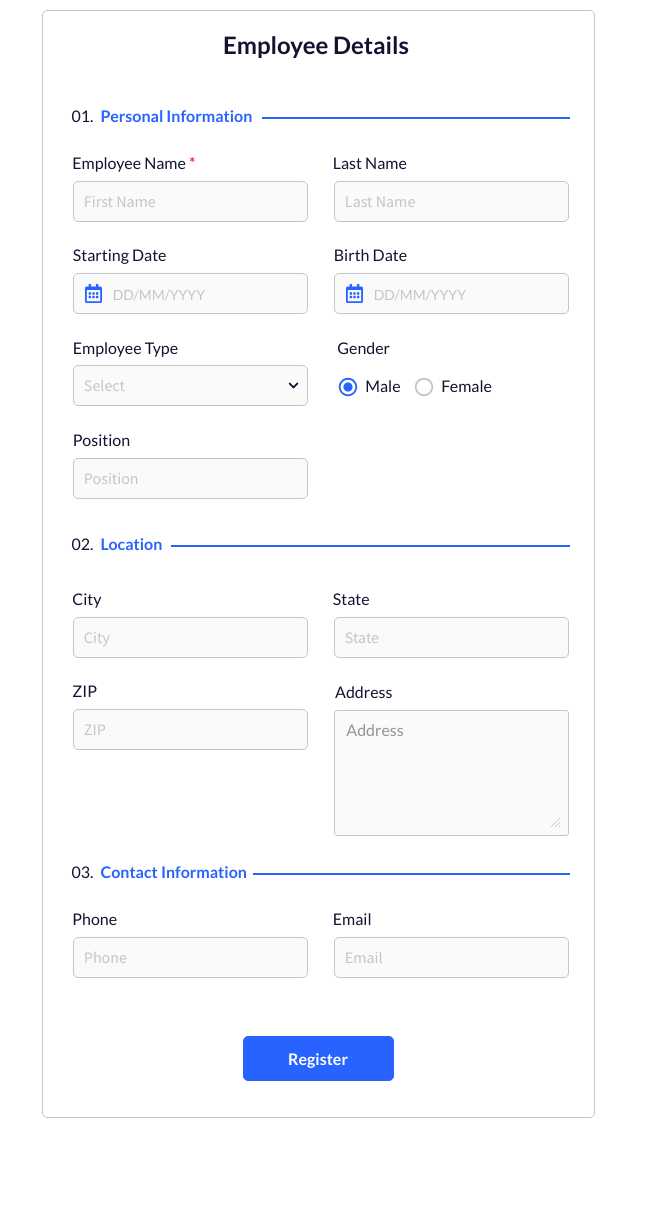The image size is (666, 1217).
Task: Click the Contact Information section heading
Action: coord(173,873)
